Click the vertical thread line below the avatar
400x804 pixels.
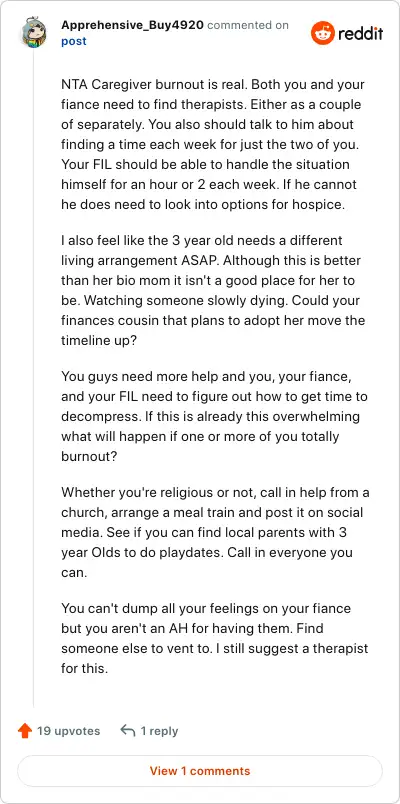pyautogui.click(x=34, y=377)
